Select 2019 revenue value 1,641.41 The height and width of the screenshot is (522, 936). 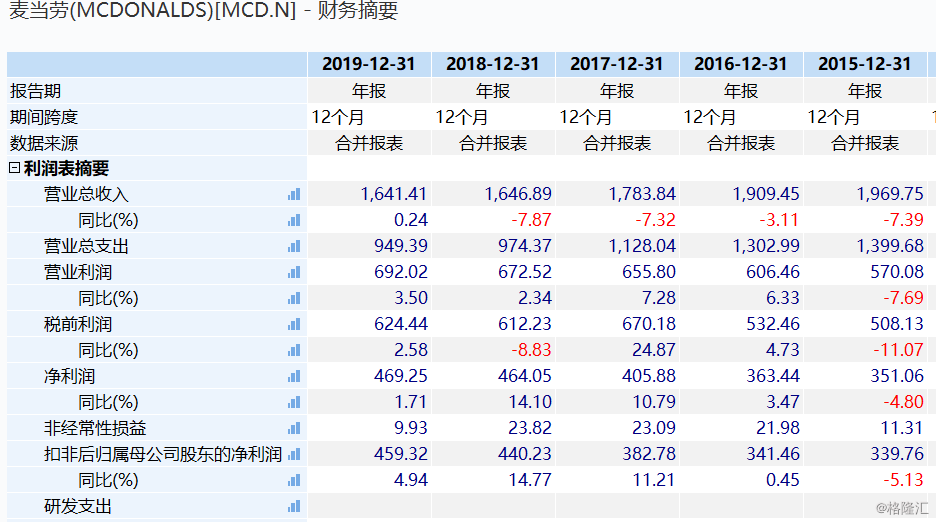[x=394, y=194]
